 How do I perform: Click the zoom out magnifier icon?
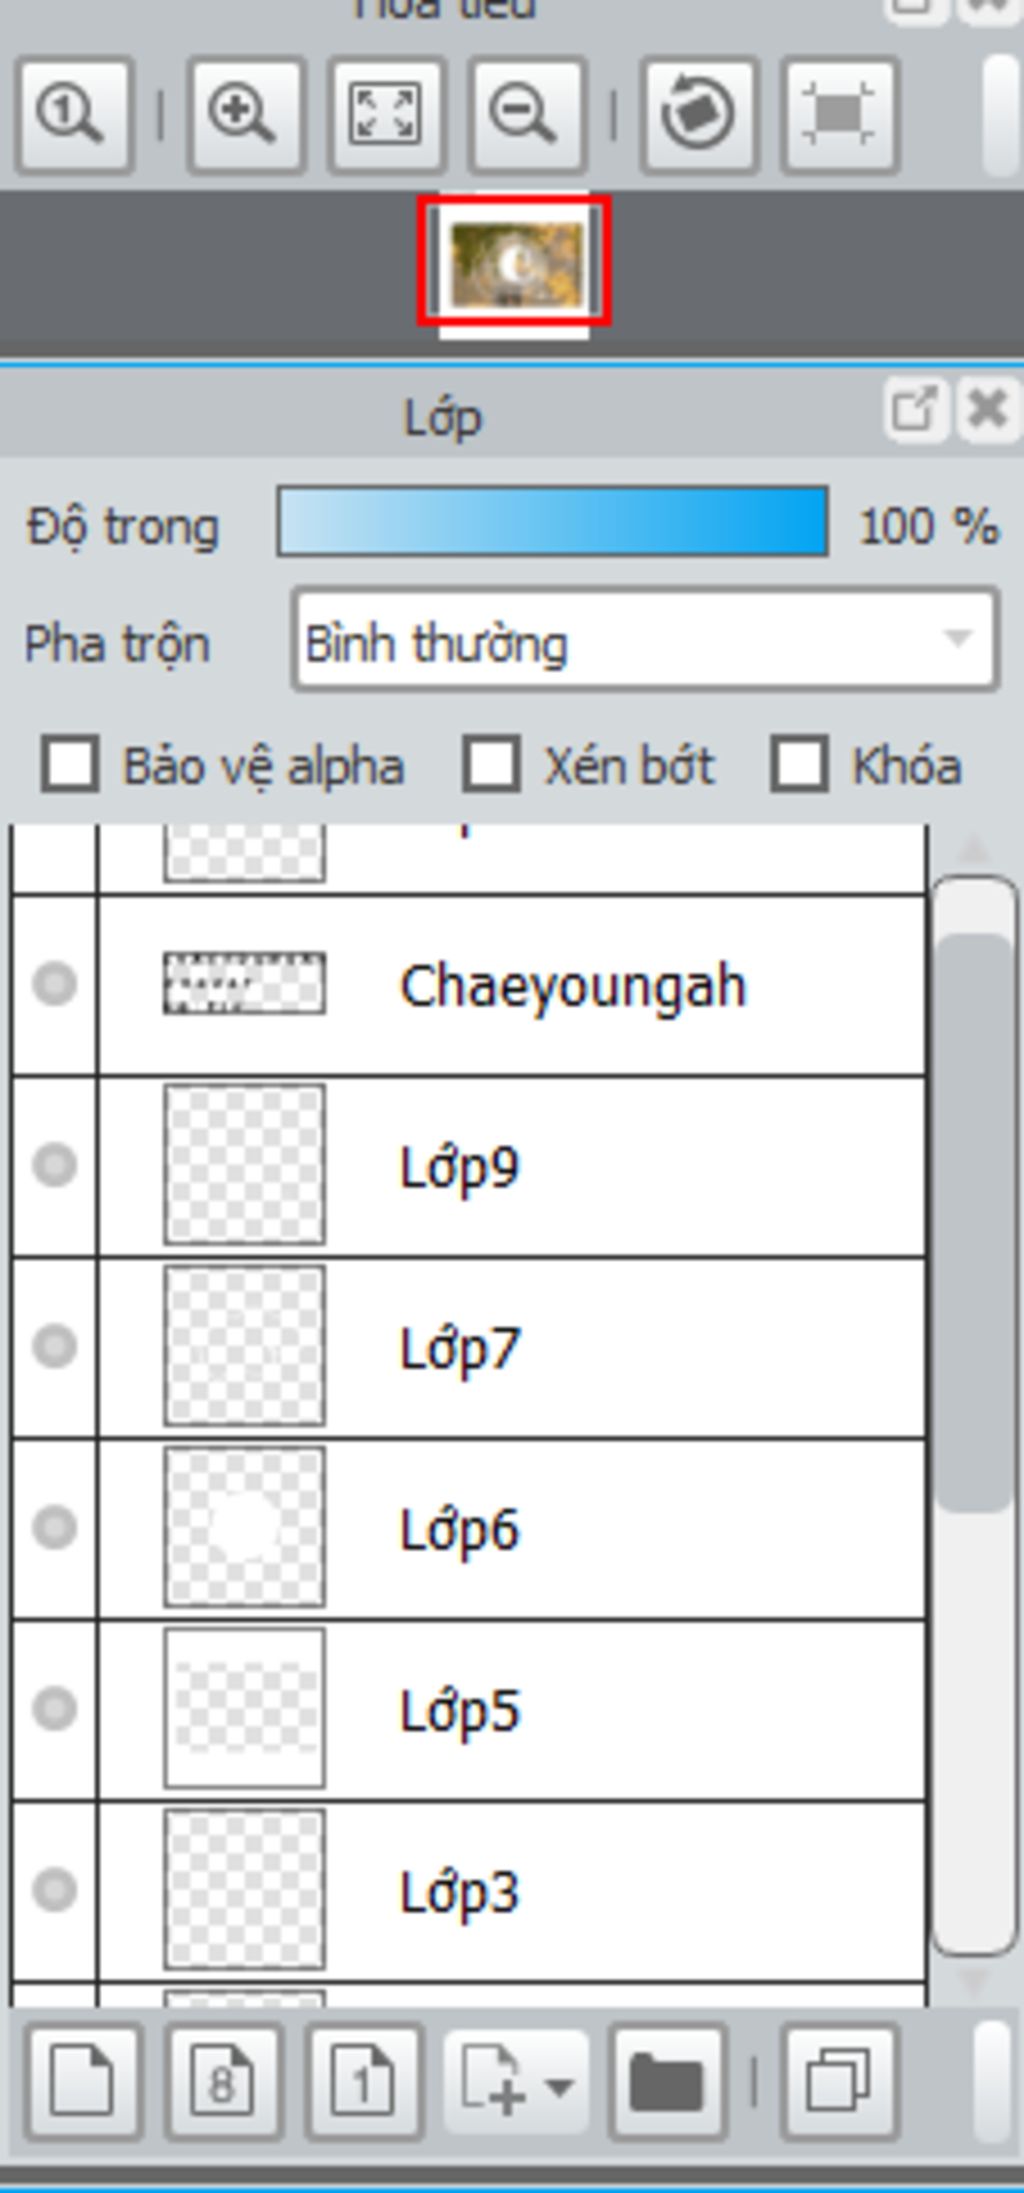528,115
